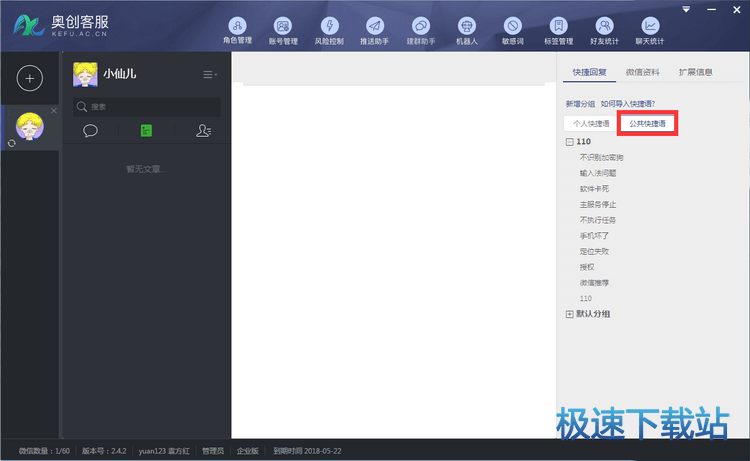The width and height of the screenshot is (750, 461).
Task: Click the magnifier search icon
Action: click(82, 107)
